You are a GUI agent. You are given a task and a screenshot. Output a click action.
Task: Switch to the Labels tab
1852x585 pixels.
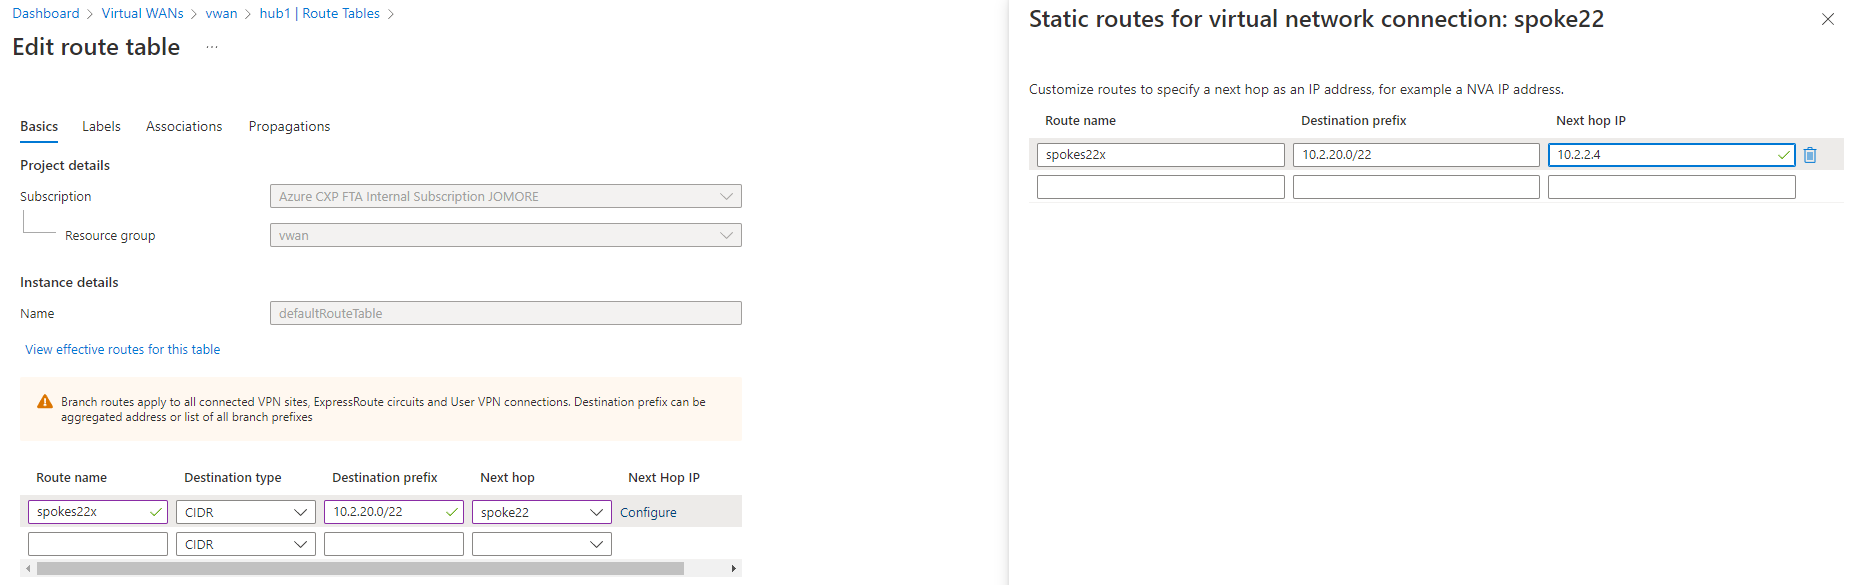point(101,126)
